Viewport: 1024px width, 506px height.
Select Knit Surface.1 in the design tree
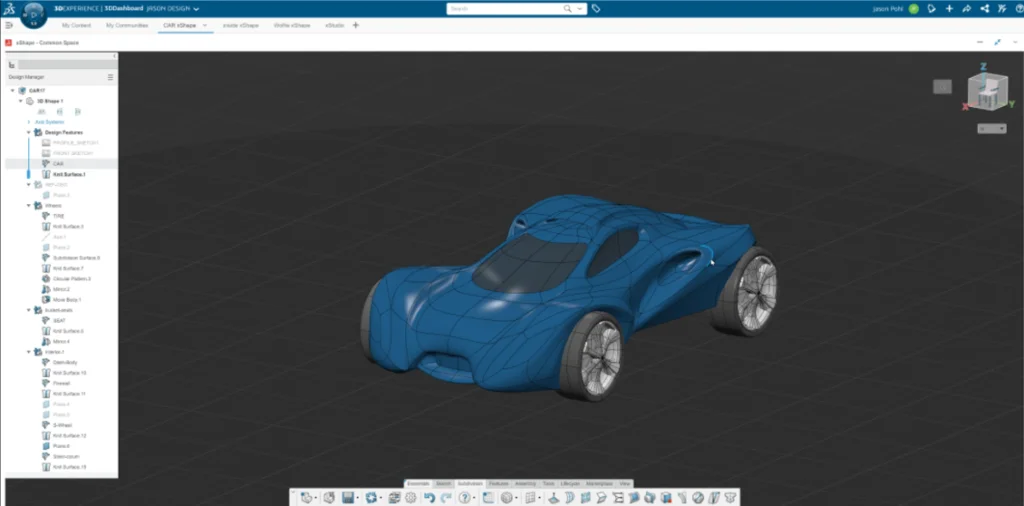pyautogui.click(x=69, y=174)
